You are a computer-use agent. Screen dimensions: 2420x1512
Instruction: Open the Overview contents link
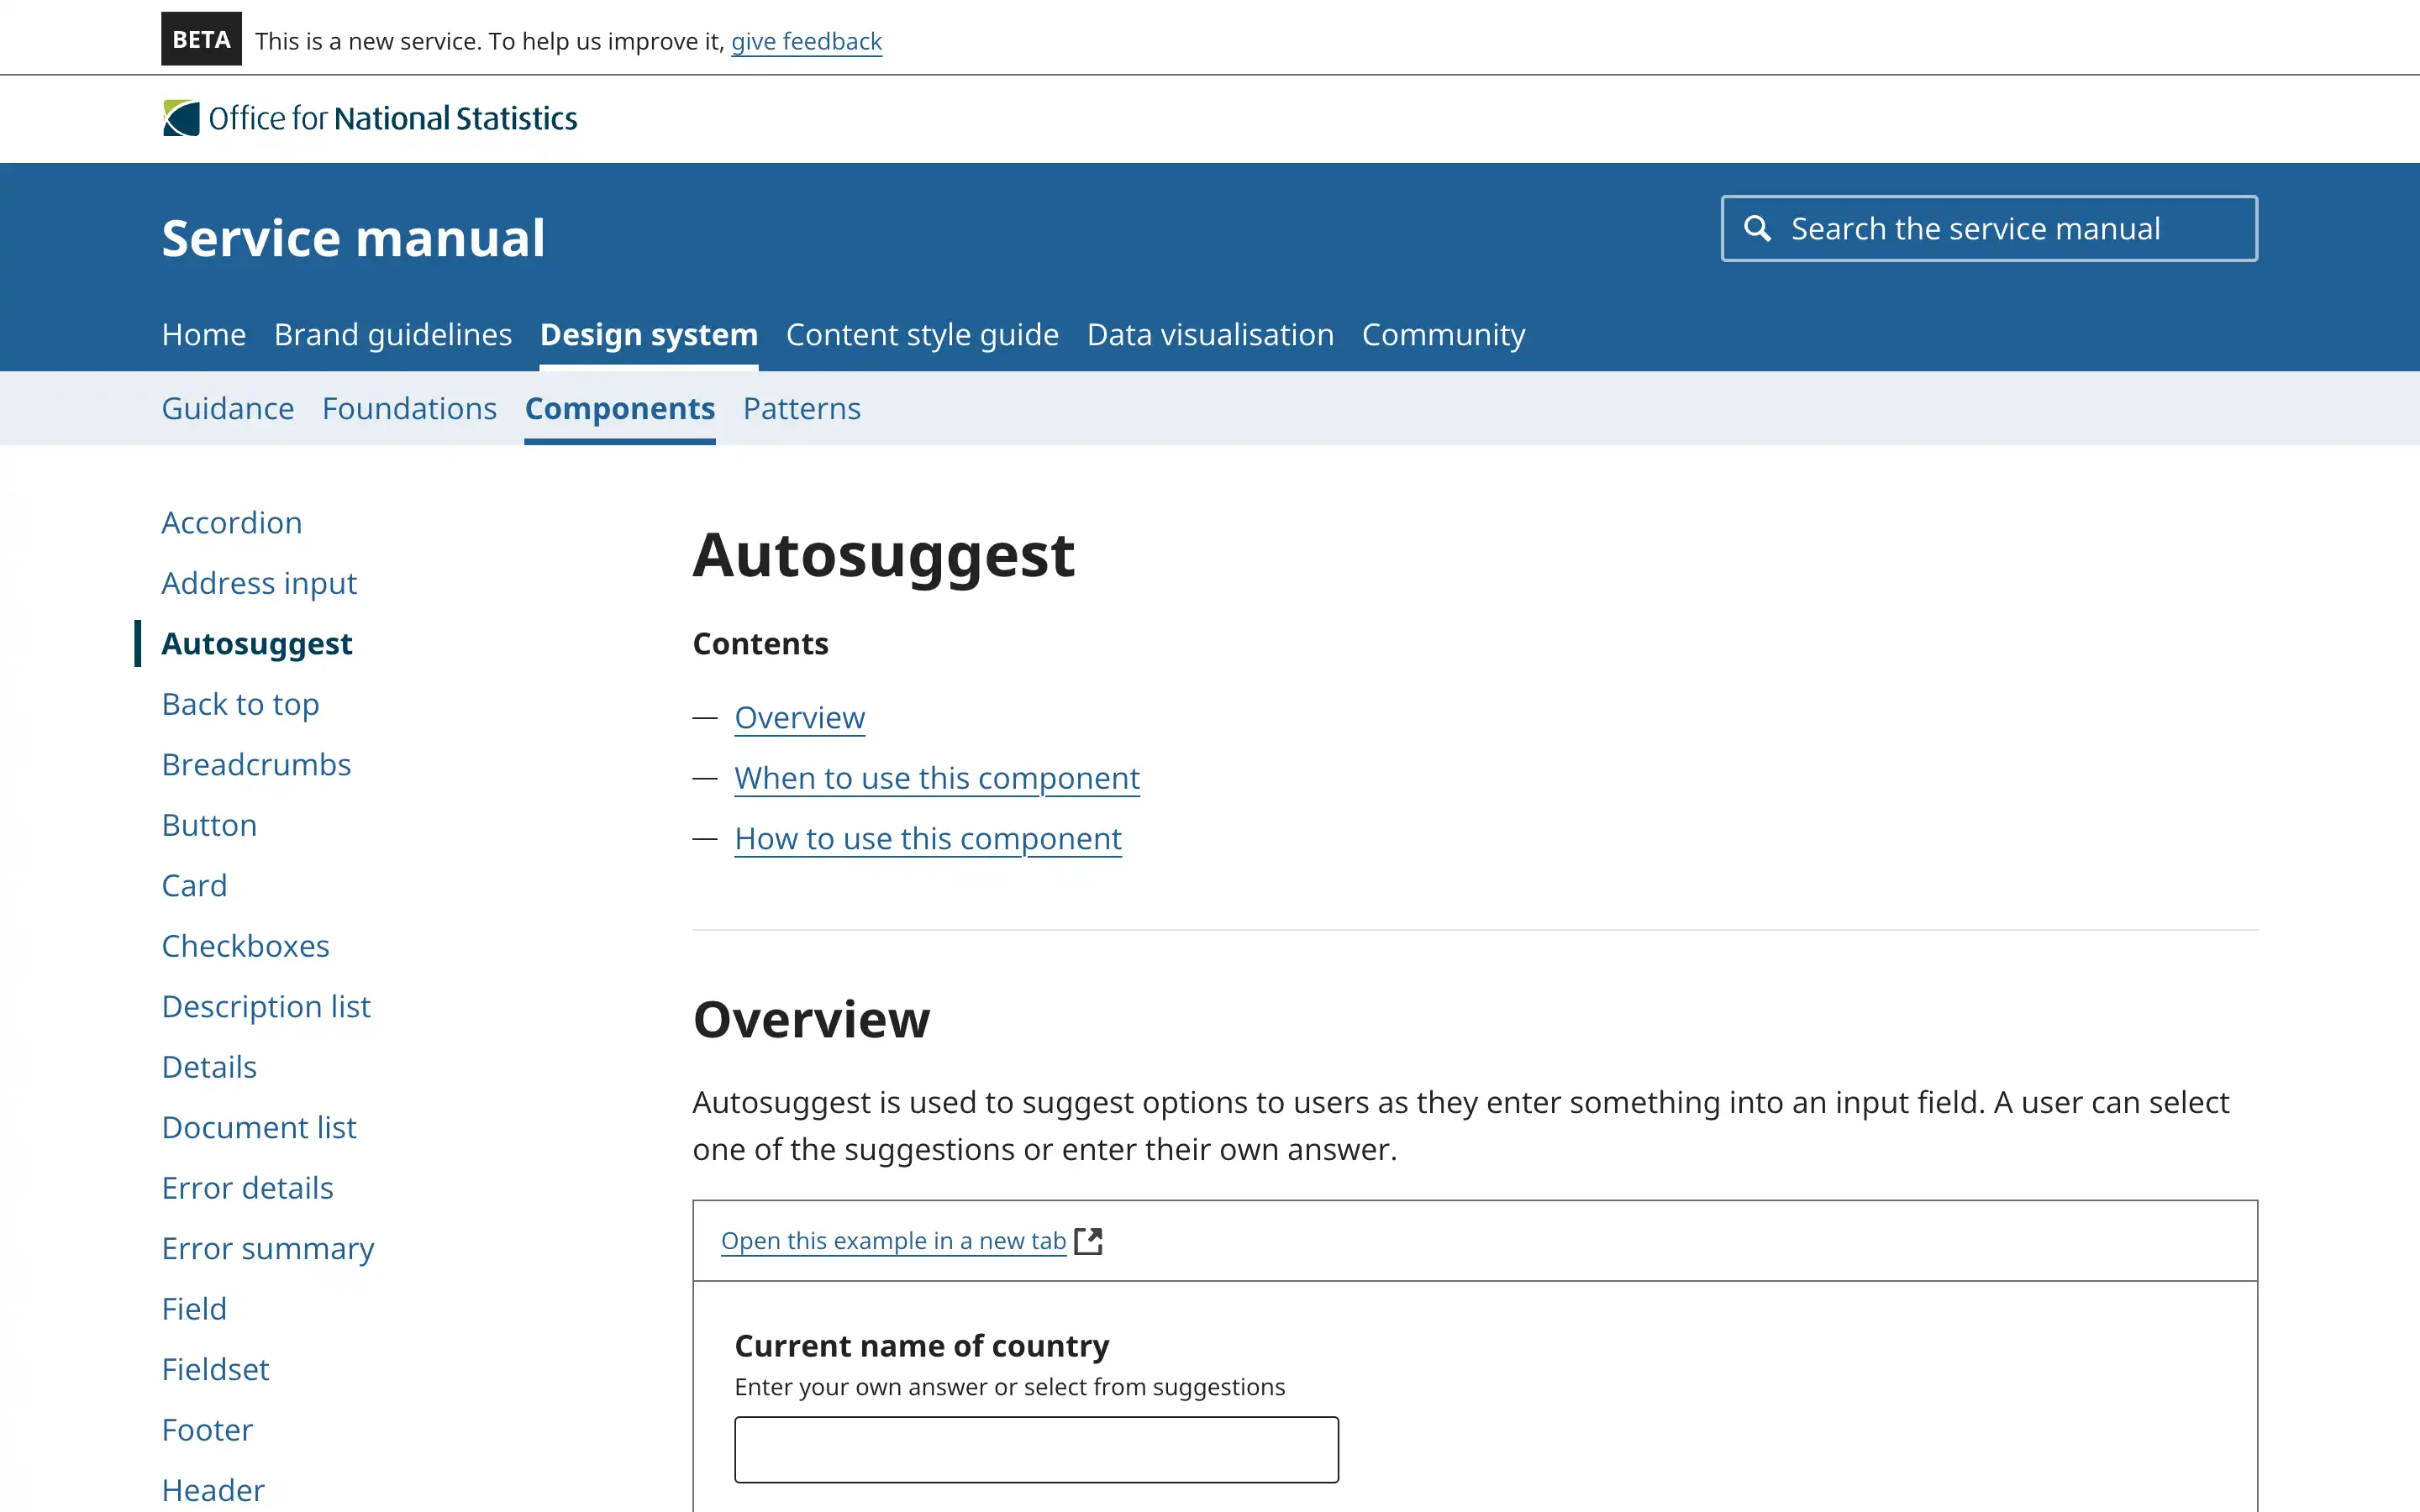799,717
